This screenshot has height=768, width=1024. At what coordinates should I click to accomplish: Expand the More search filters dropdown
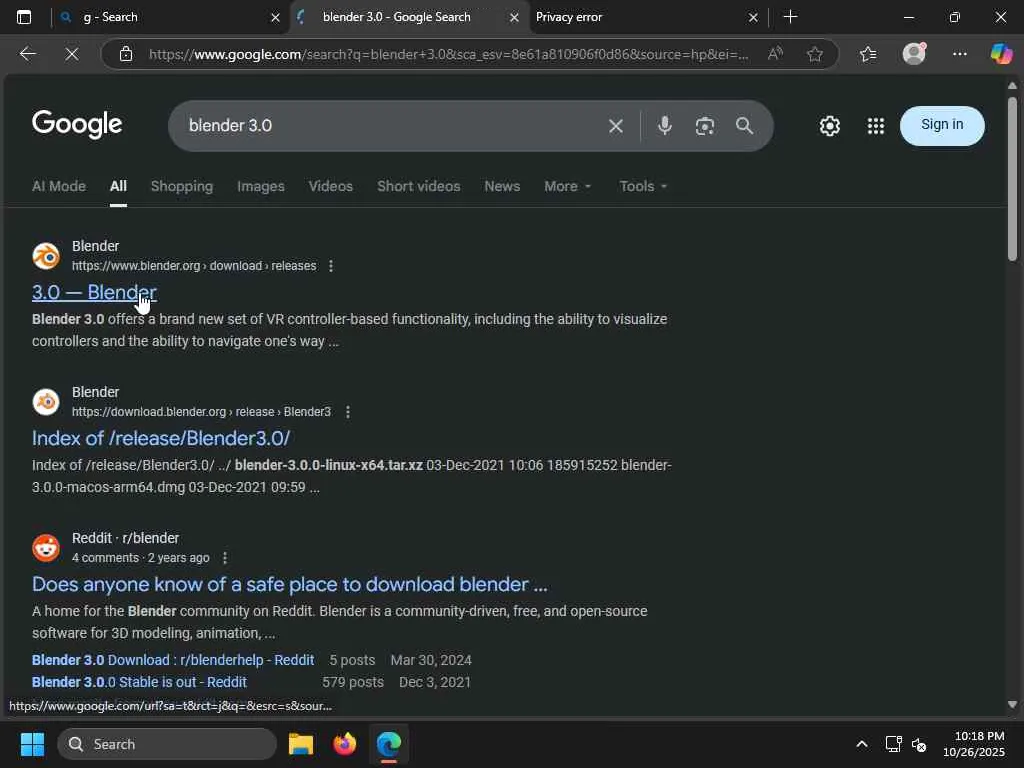[x=568, y=186]
